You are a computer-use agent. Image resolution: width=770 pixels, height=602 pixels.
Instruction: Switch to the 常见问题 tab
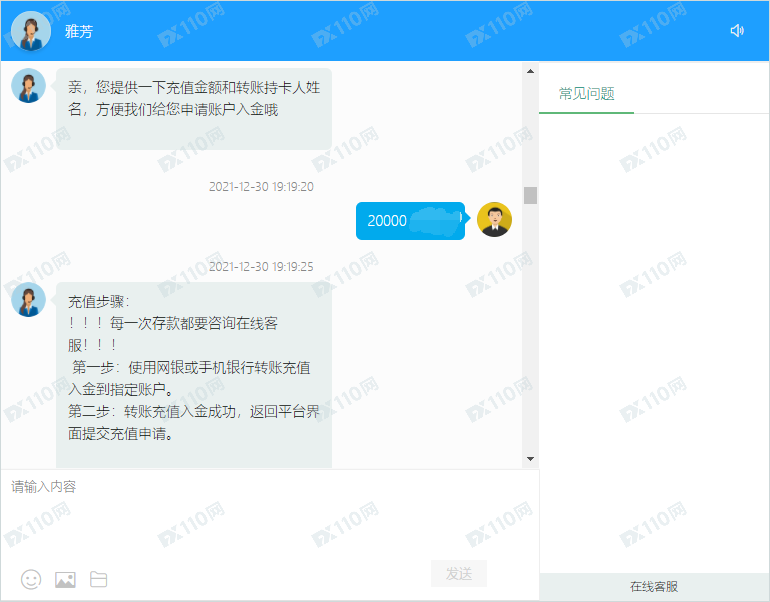coord(586,94)
